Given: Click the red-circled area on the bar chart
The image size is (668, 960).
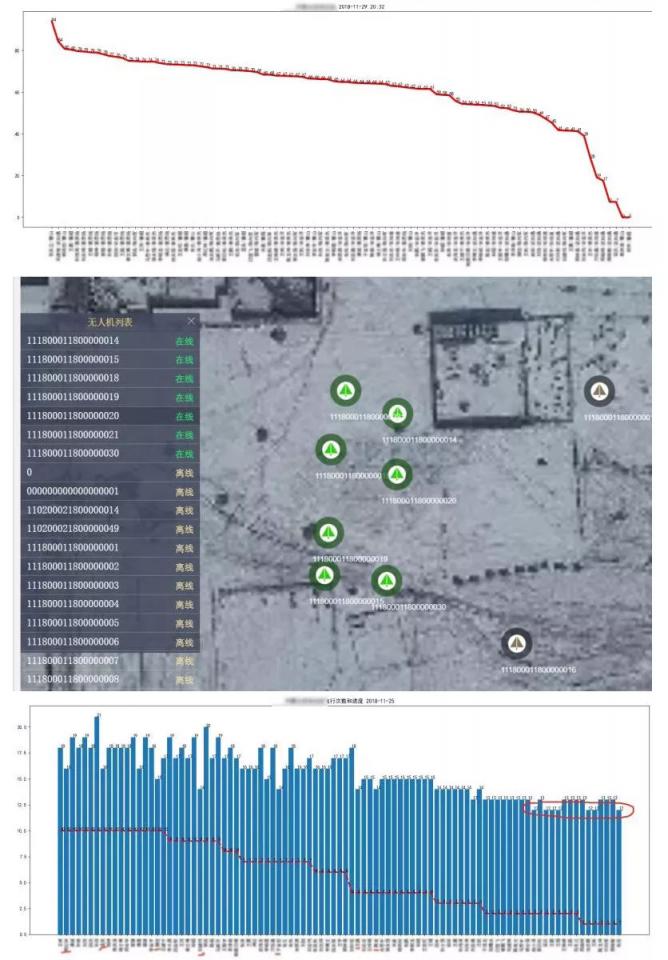Looking at the screenshot, I should pyautogui.click(x=574, y=810).
